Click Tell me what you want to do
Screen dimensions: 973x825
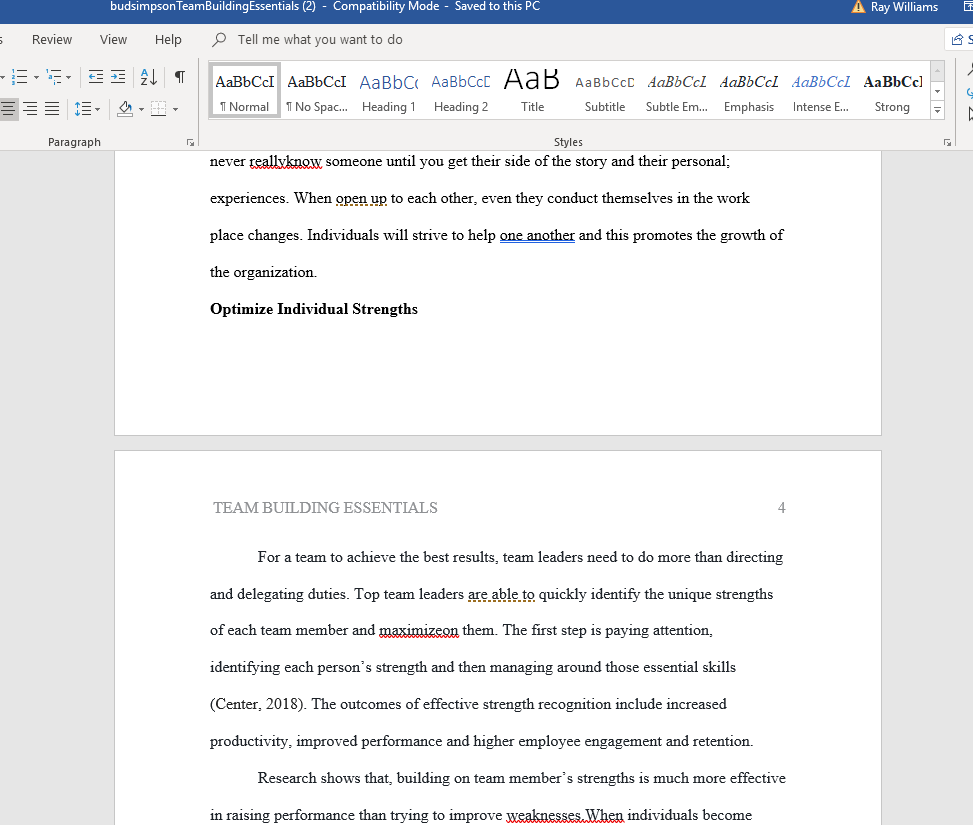pos(320,40)
